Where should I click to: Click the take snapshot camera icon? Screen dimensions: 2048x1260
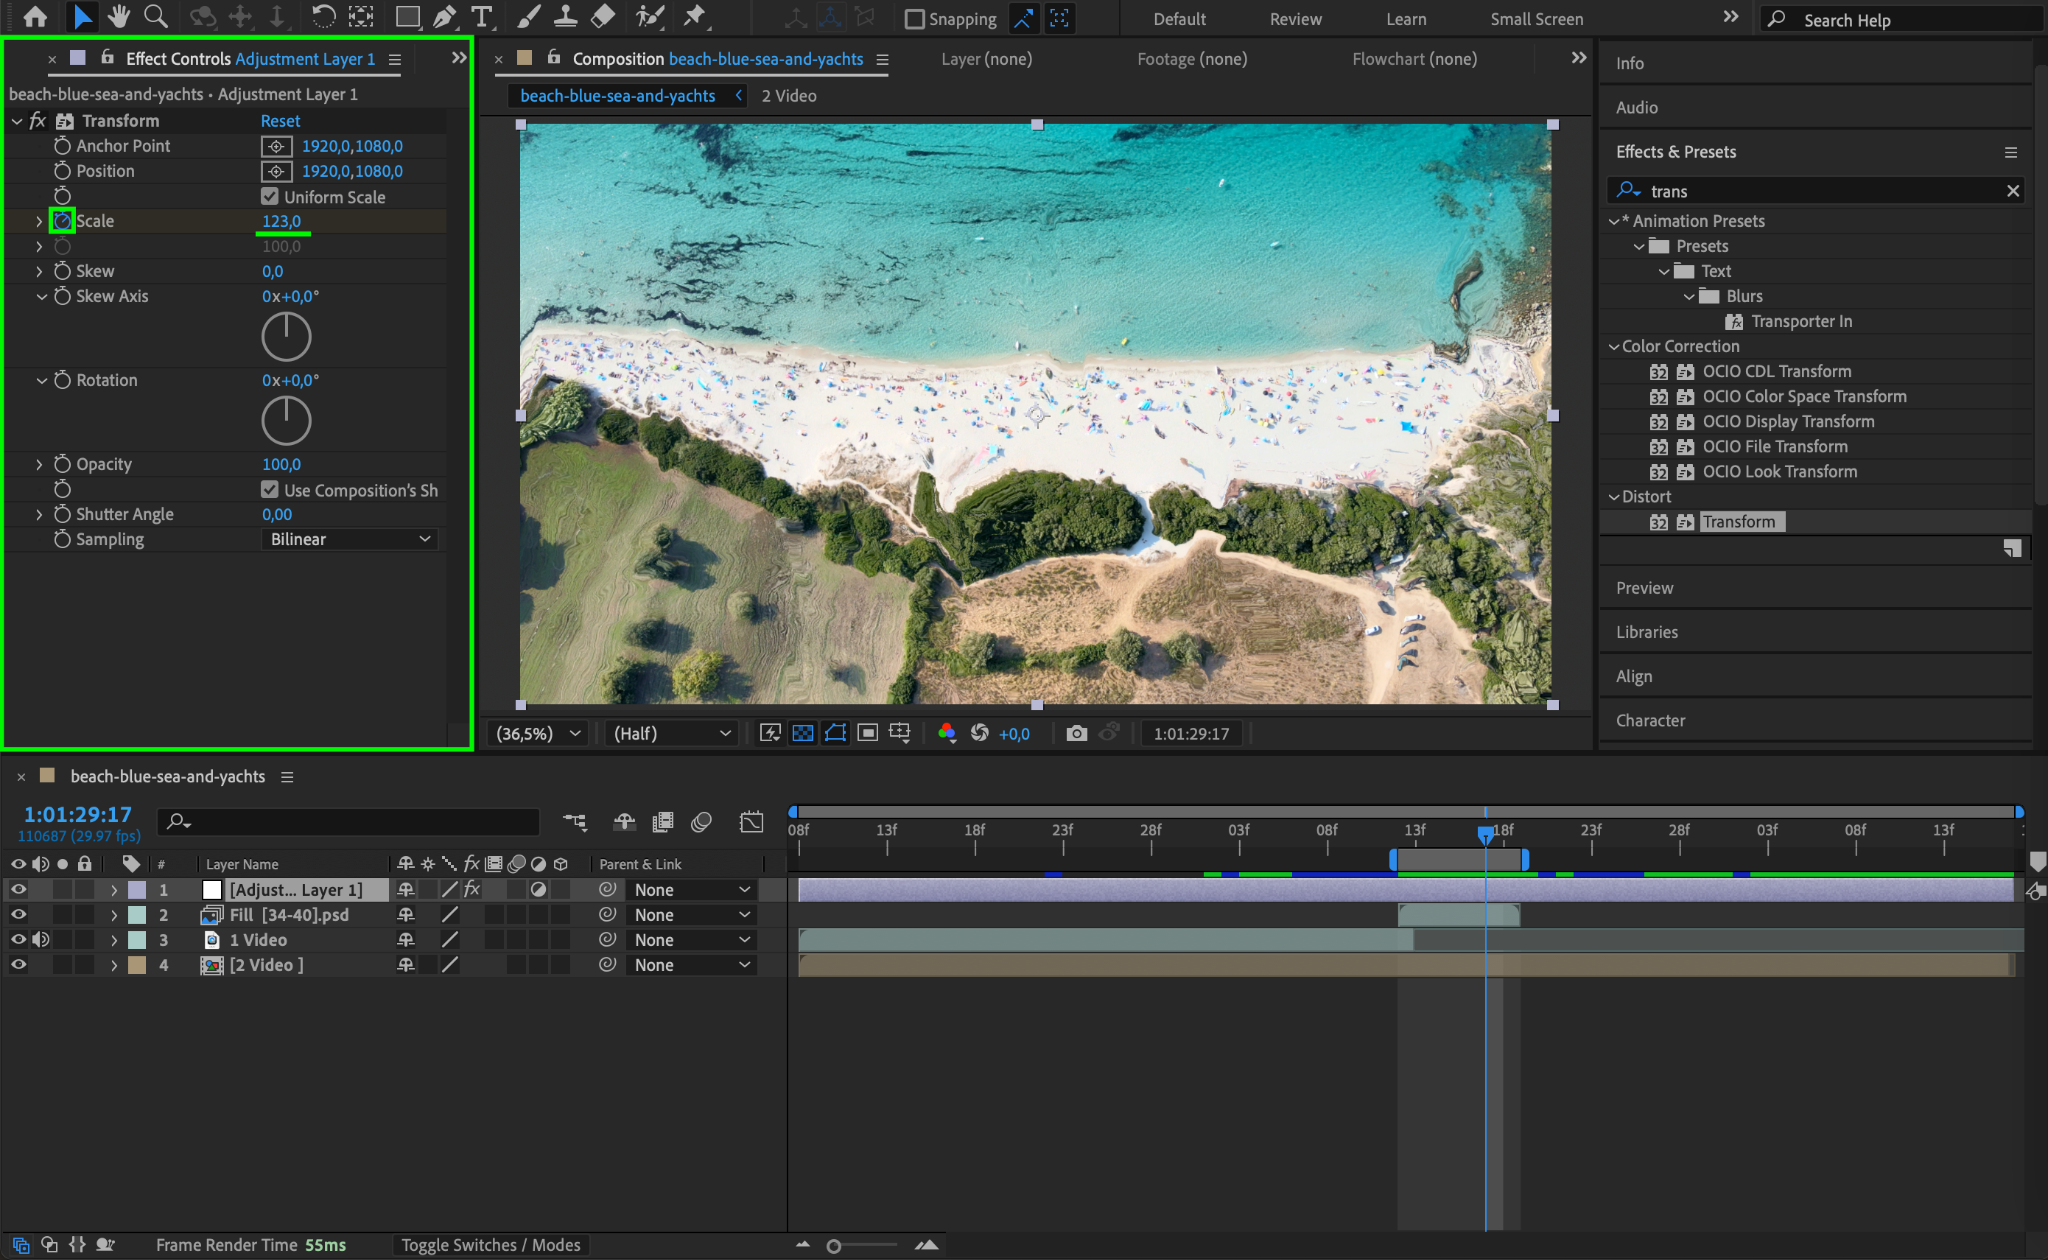point(1076,733)
